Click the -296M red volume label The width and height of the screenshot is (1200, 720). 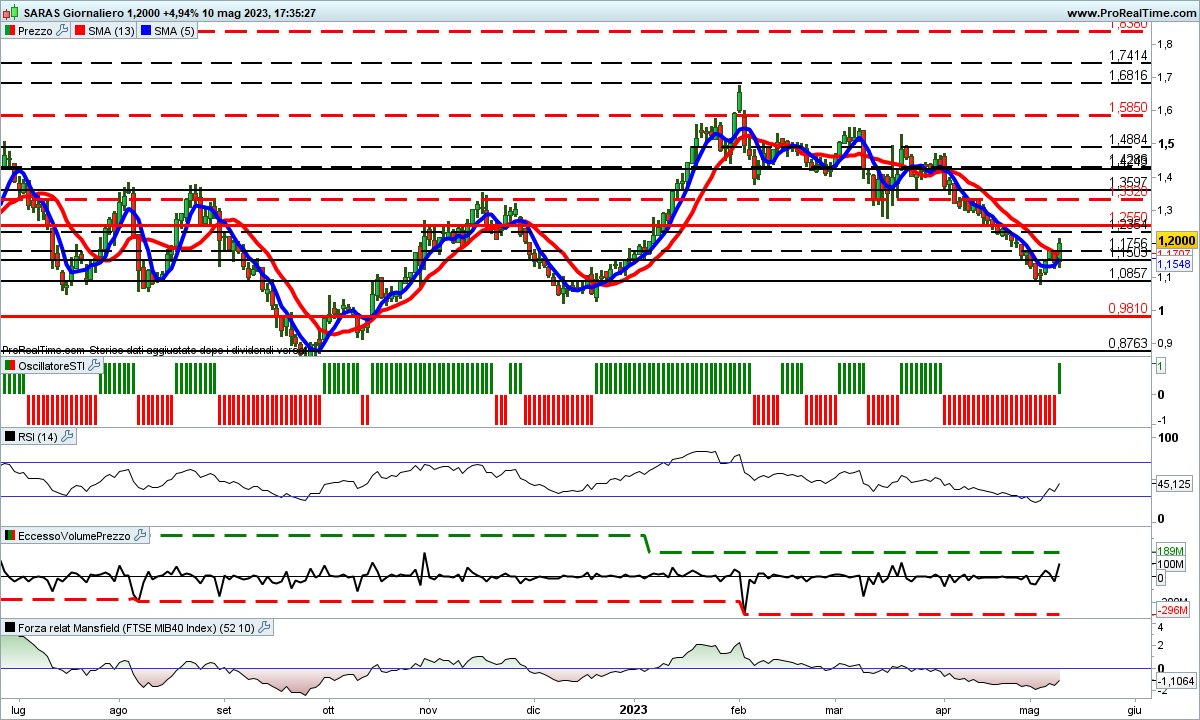(x=1171, y=610)
